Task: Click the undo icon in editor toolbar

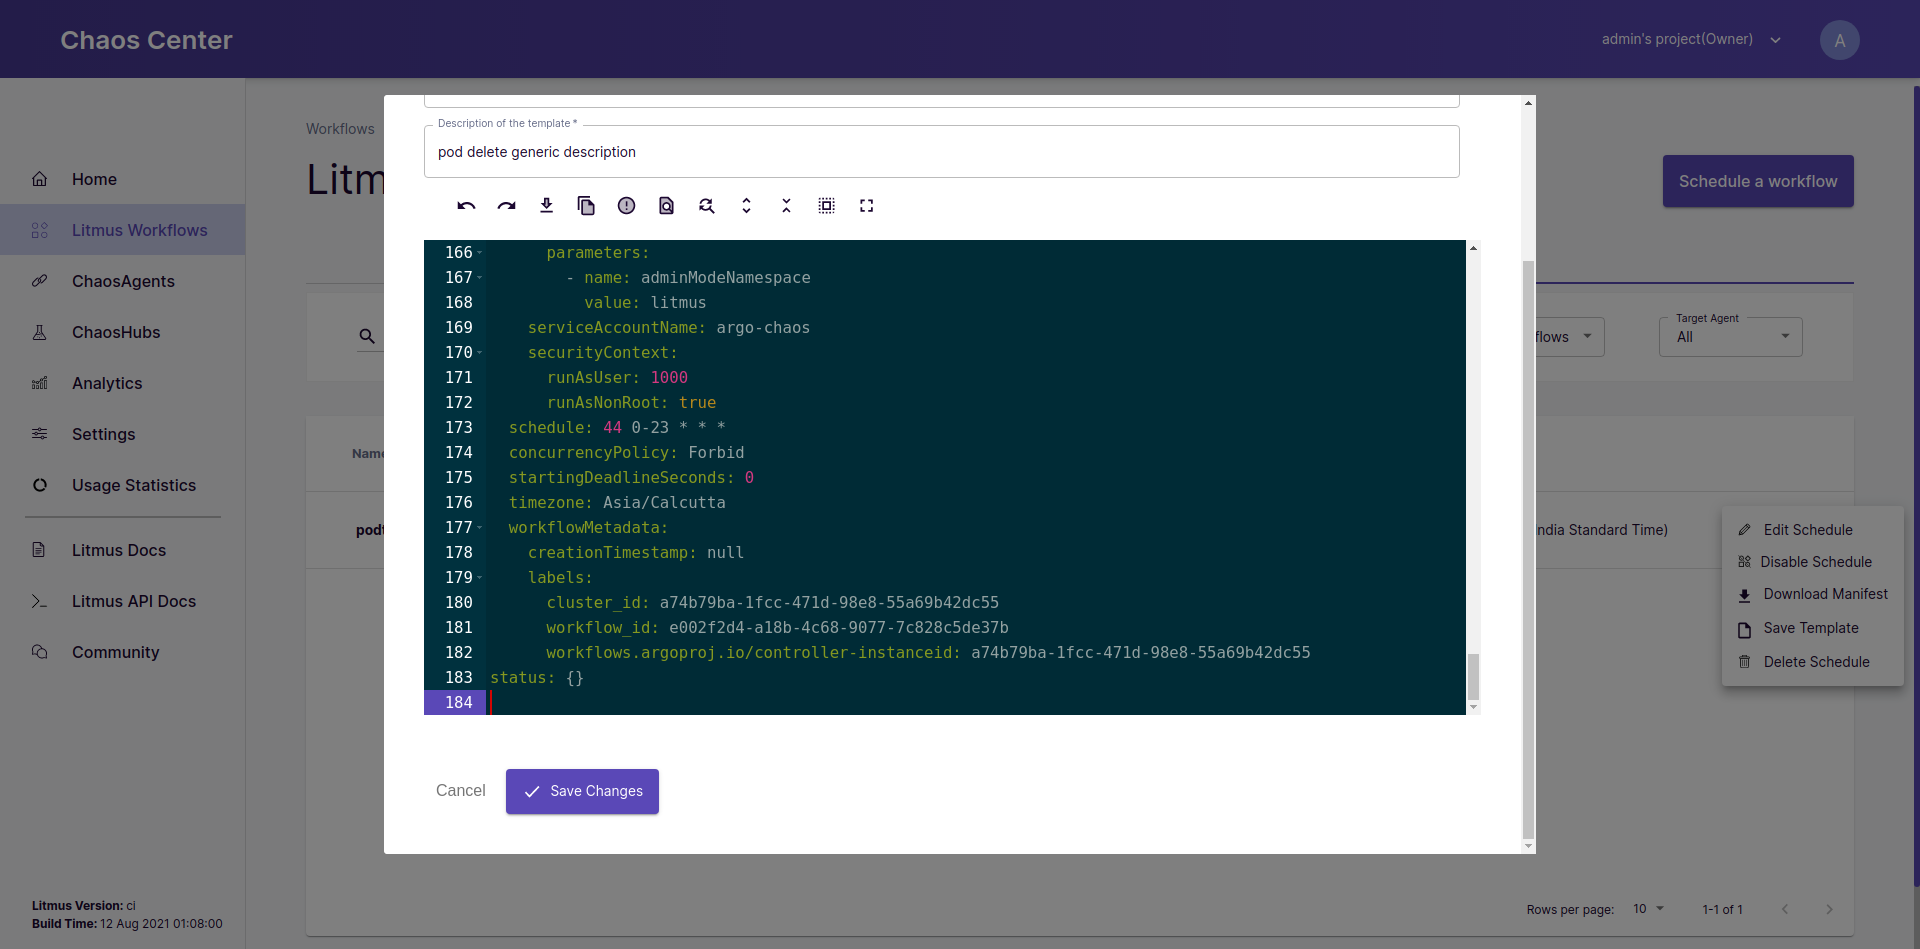Action: coord(466,206)
